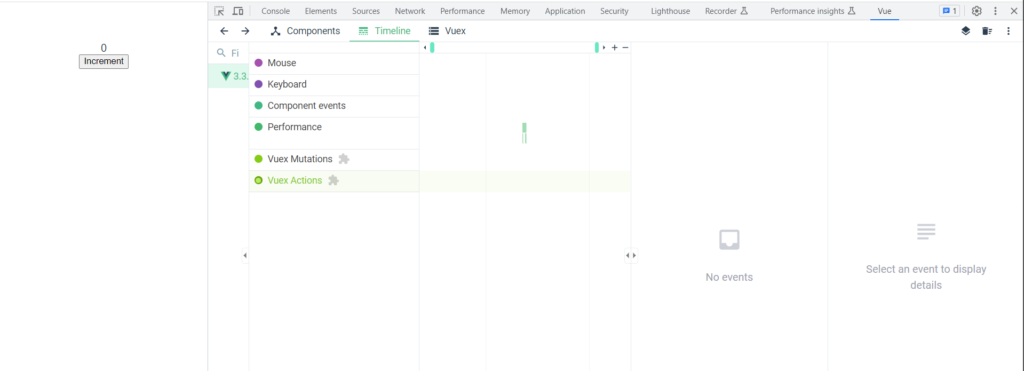
Task: Zoom out the timeline with minus
Action: (x=625, y=48)
